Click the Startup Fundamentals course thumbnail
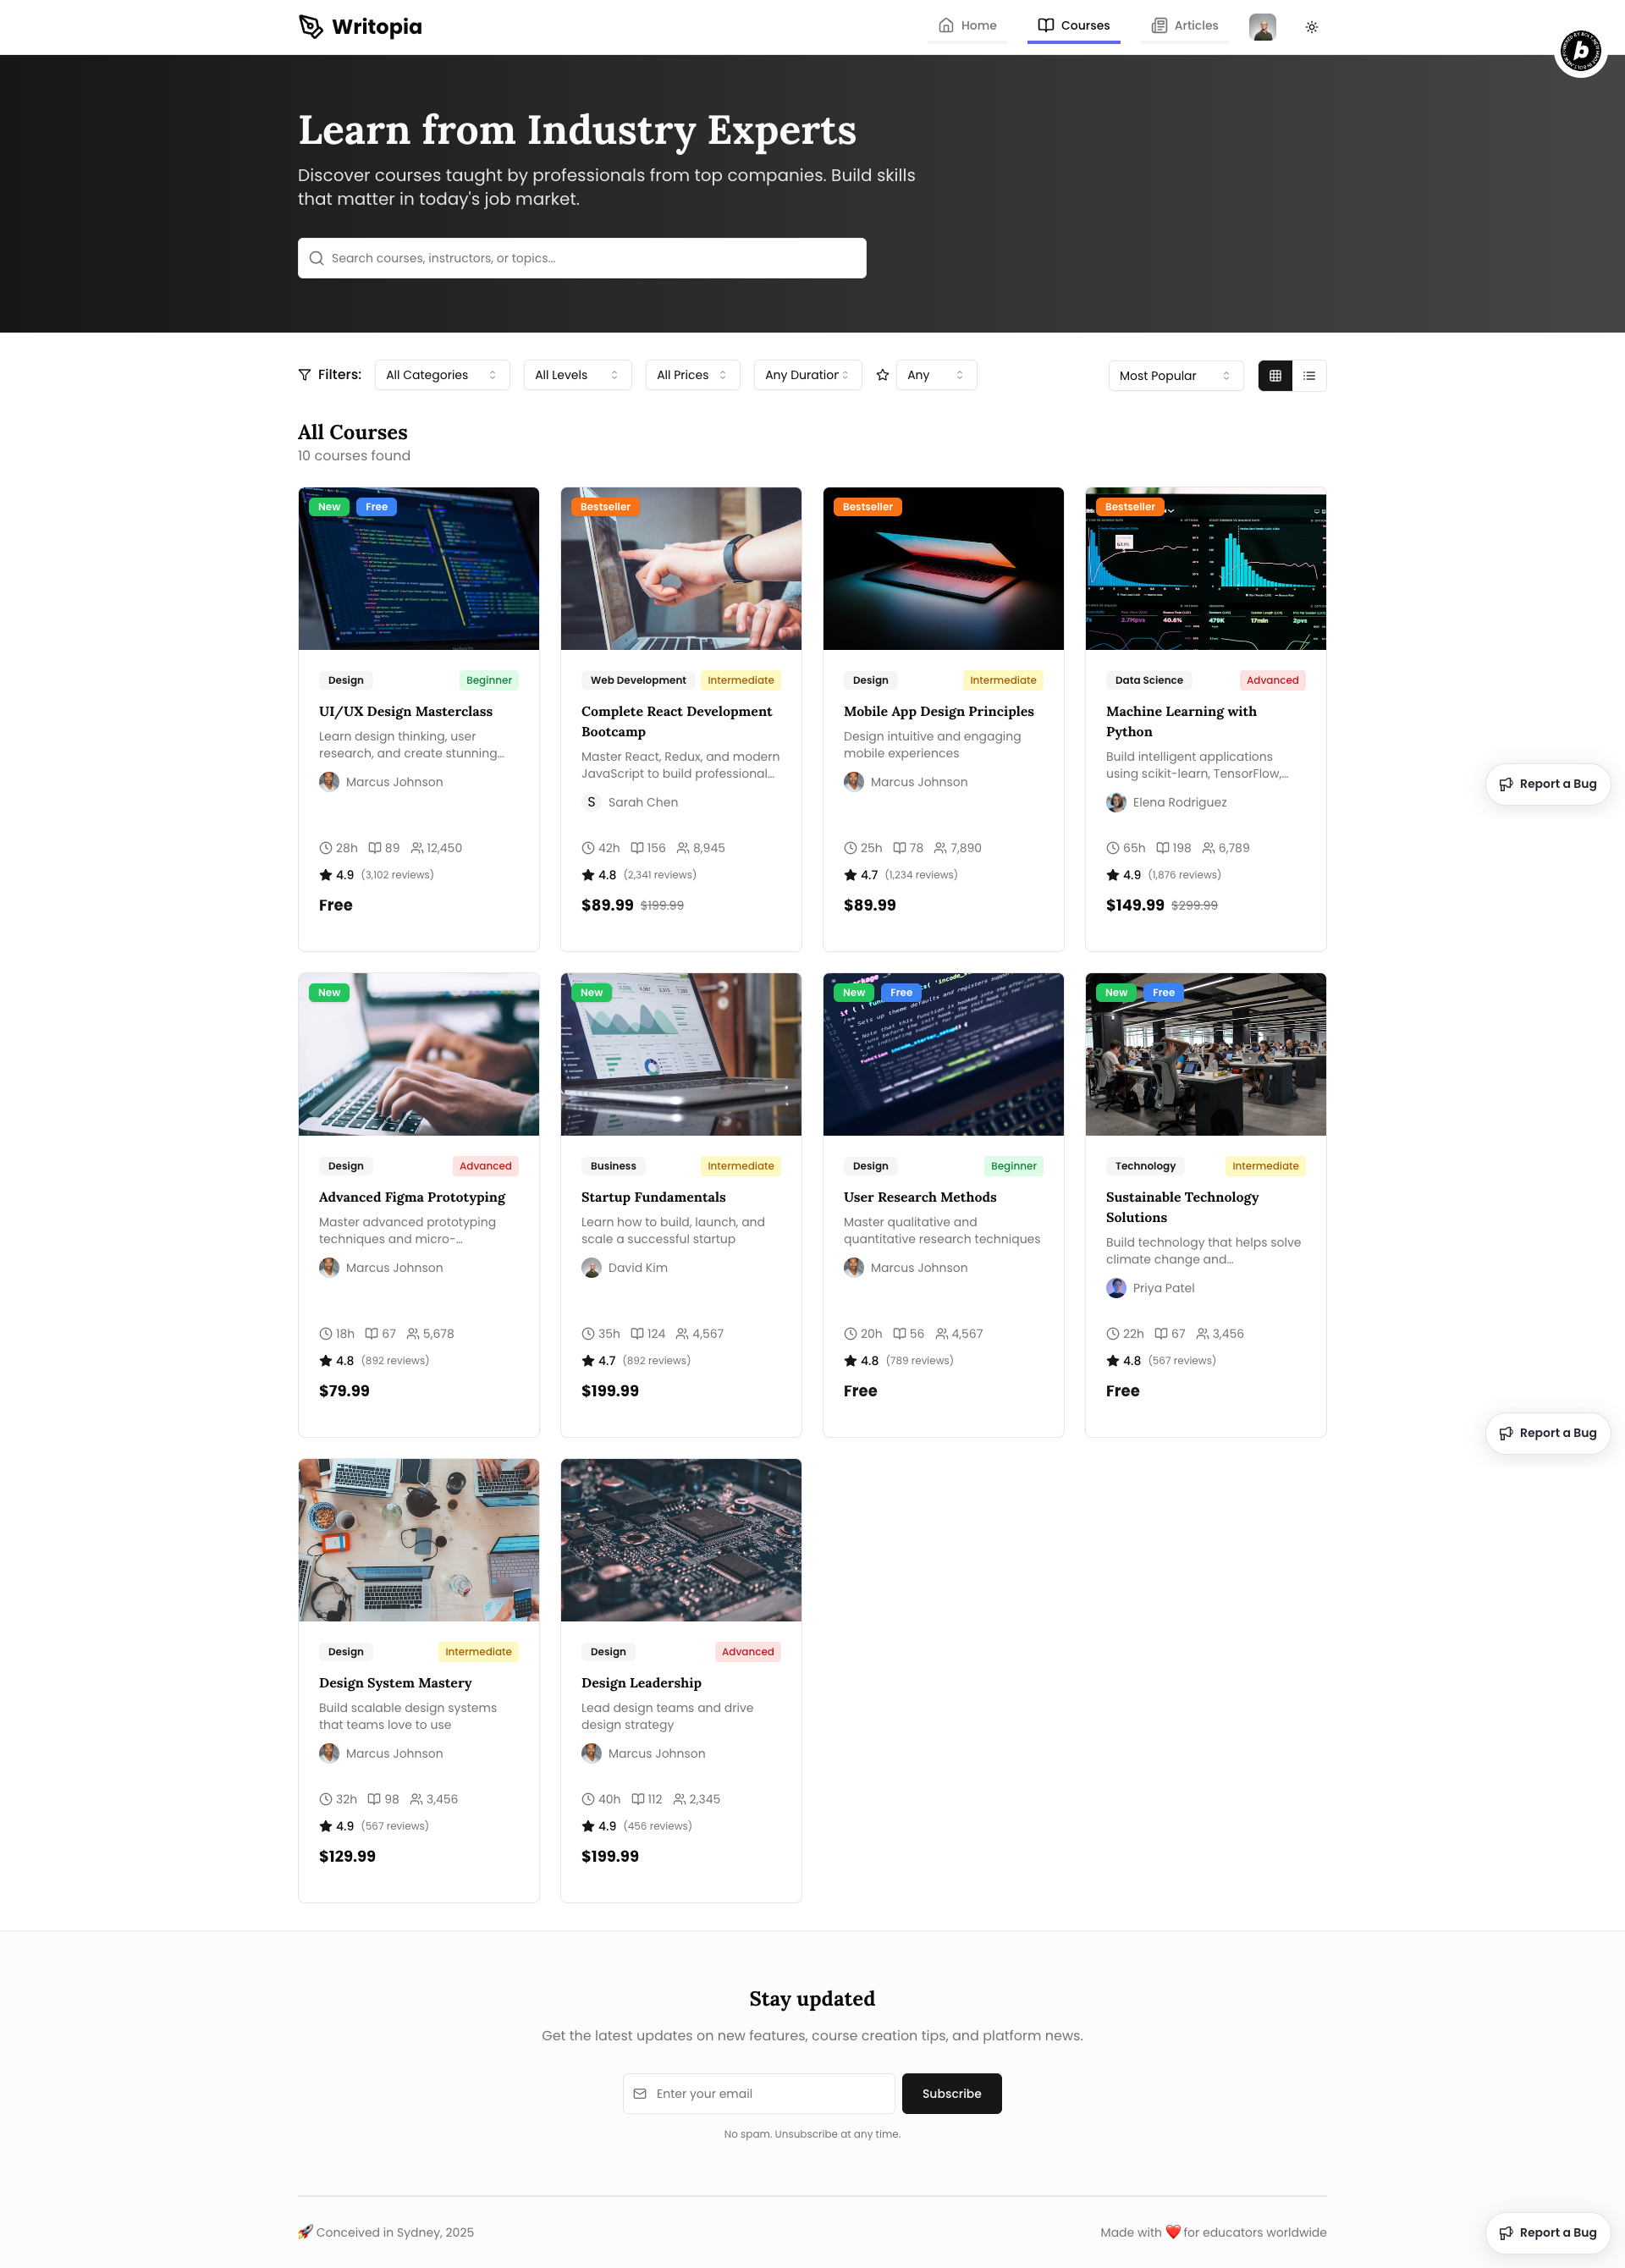This screenshot has height=2268, width=1625. tap(680, 1054)
